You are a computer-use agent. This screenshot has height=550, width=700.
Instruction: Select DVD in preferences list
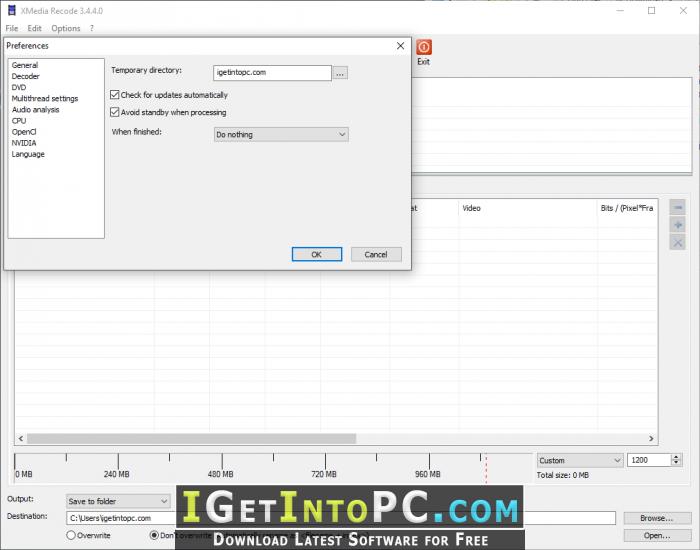coord(19,88)
